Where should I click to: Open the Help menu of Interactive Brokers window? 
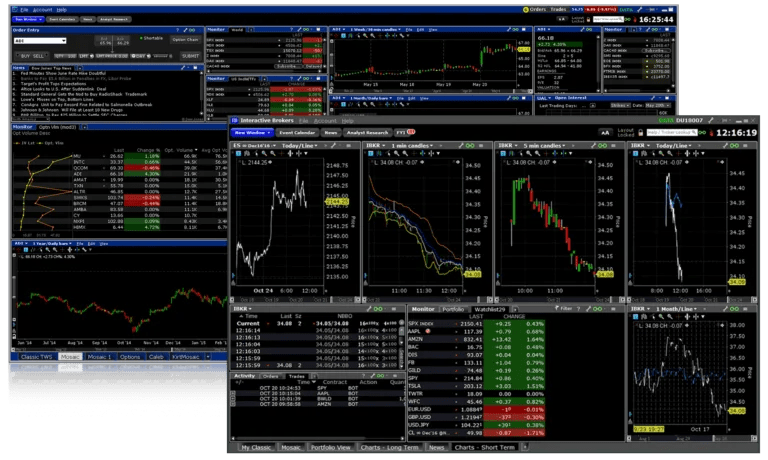(348, 121)
